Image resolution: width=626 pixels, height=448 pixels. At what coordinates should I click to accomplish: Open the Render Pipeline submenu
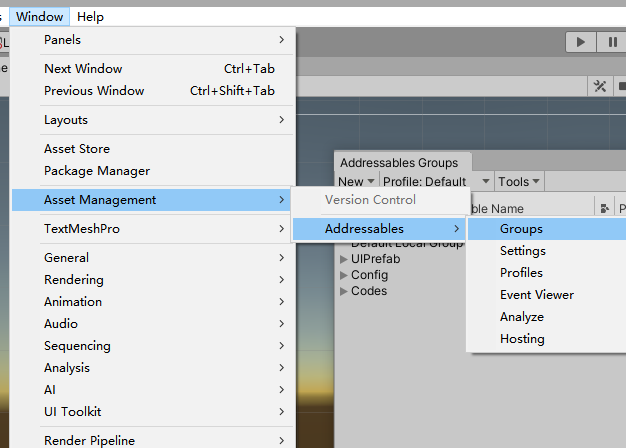tap(153, 440)
